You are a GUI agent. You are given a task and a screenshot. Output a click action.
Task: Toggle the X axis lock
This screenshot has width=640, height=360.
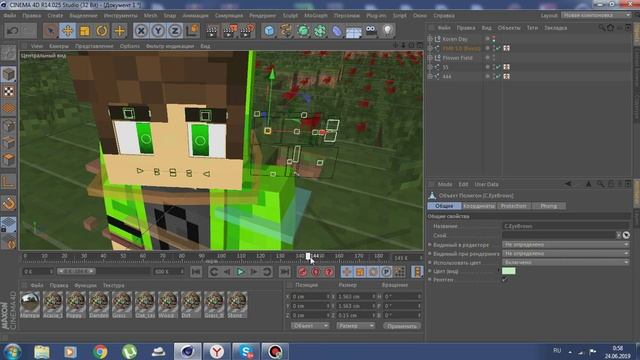[x=141, y=31]
